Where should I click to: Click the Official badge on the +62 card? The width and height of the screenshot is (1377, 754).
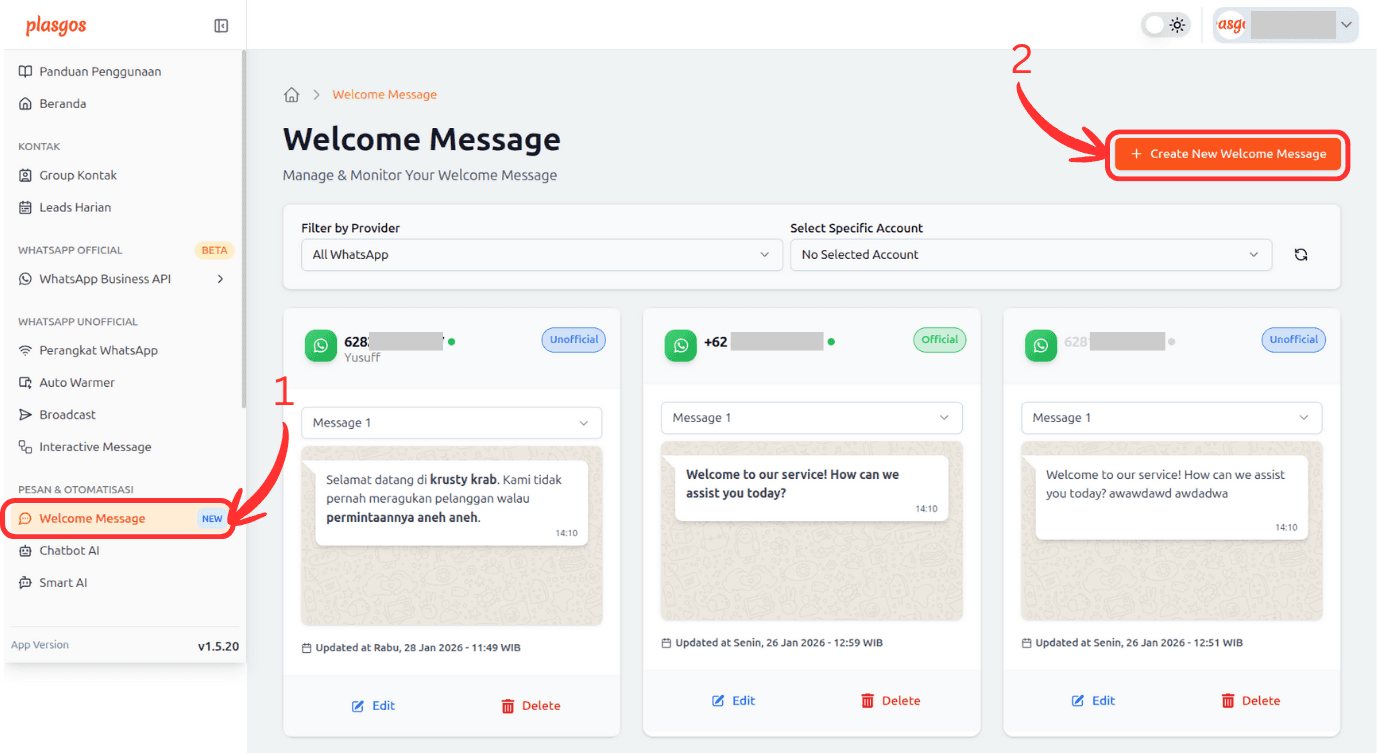coord(939,339)
